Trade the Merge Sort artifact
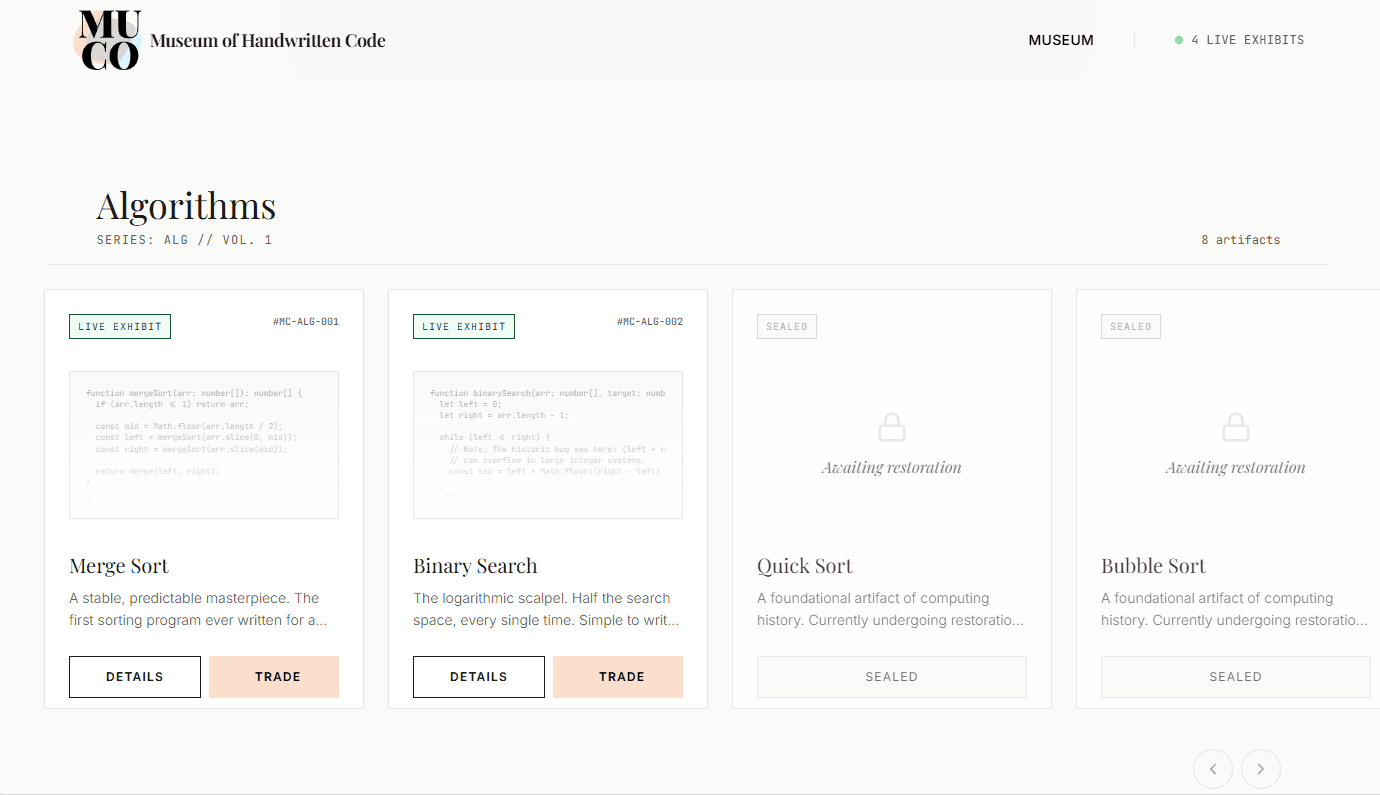 coord(274,676)
